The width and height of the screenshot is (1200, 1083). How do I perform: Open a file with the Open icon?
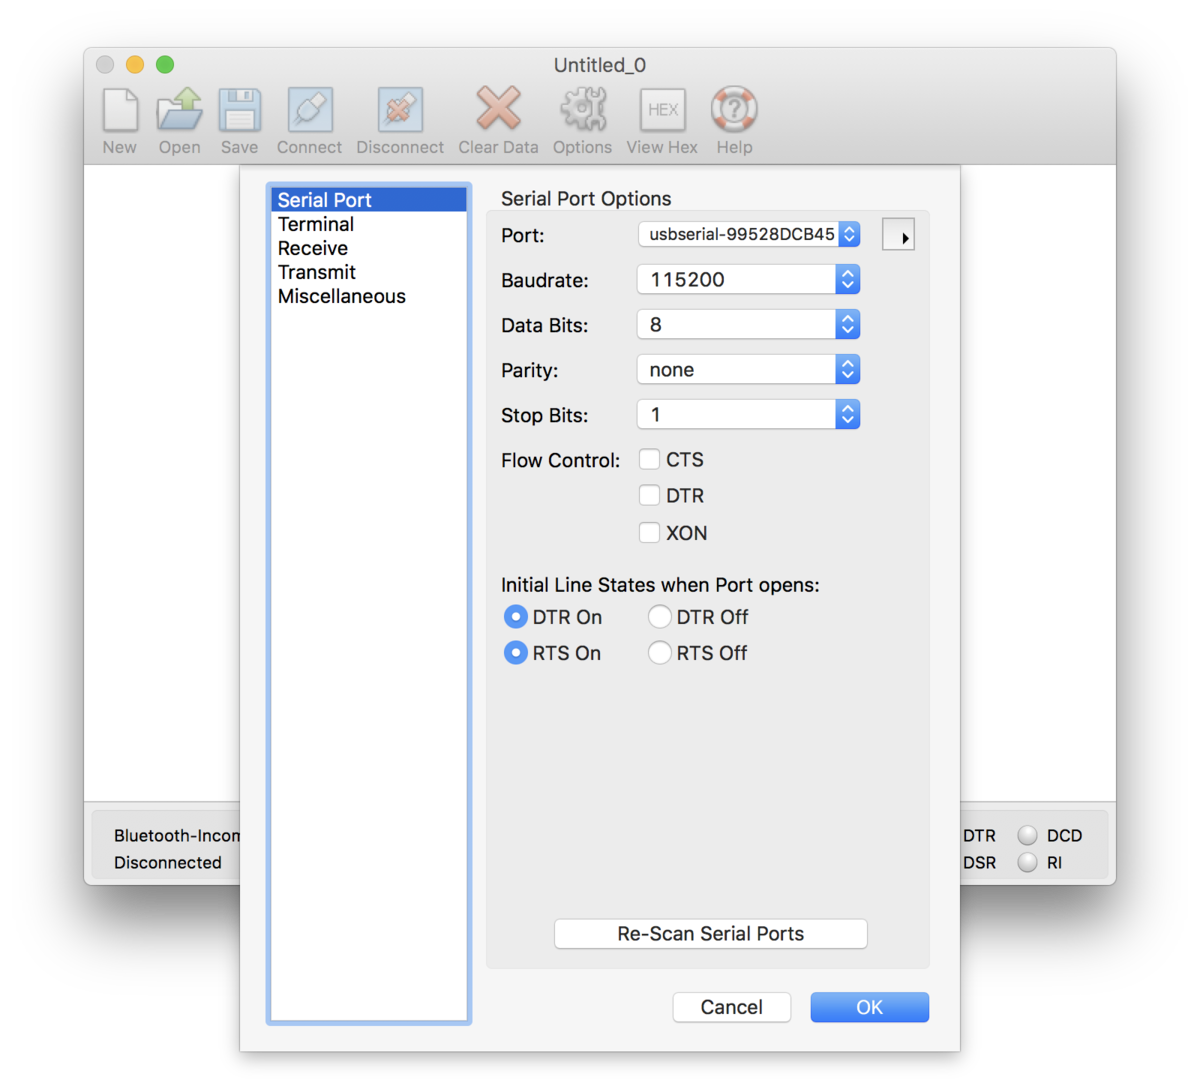[180, 110]
